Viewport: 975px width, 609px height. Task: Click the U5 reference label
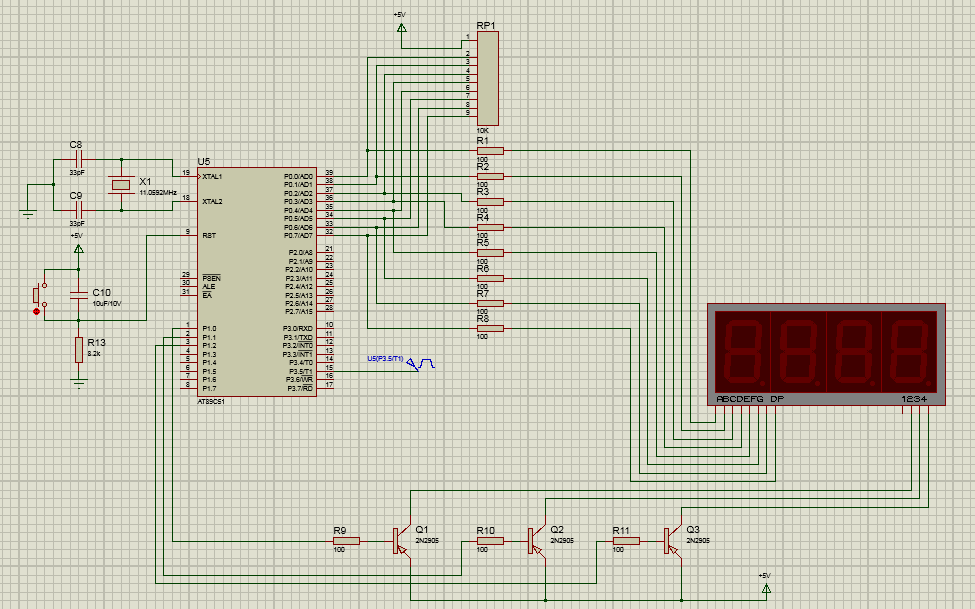tap(204, 162)
